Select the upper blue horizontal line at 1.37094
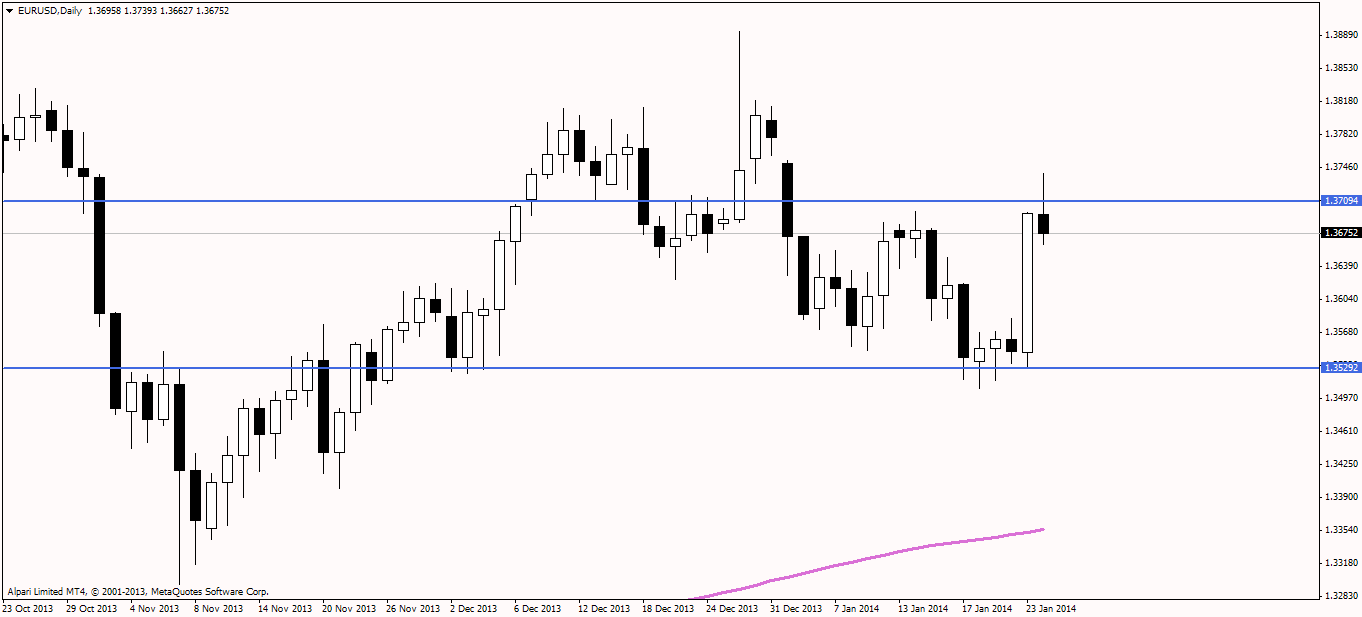The height and width of the screenshot is (617, 1362). [x=660, y=201]
